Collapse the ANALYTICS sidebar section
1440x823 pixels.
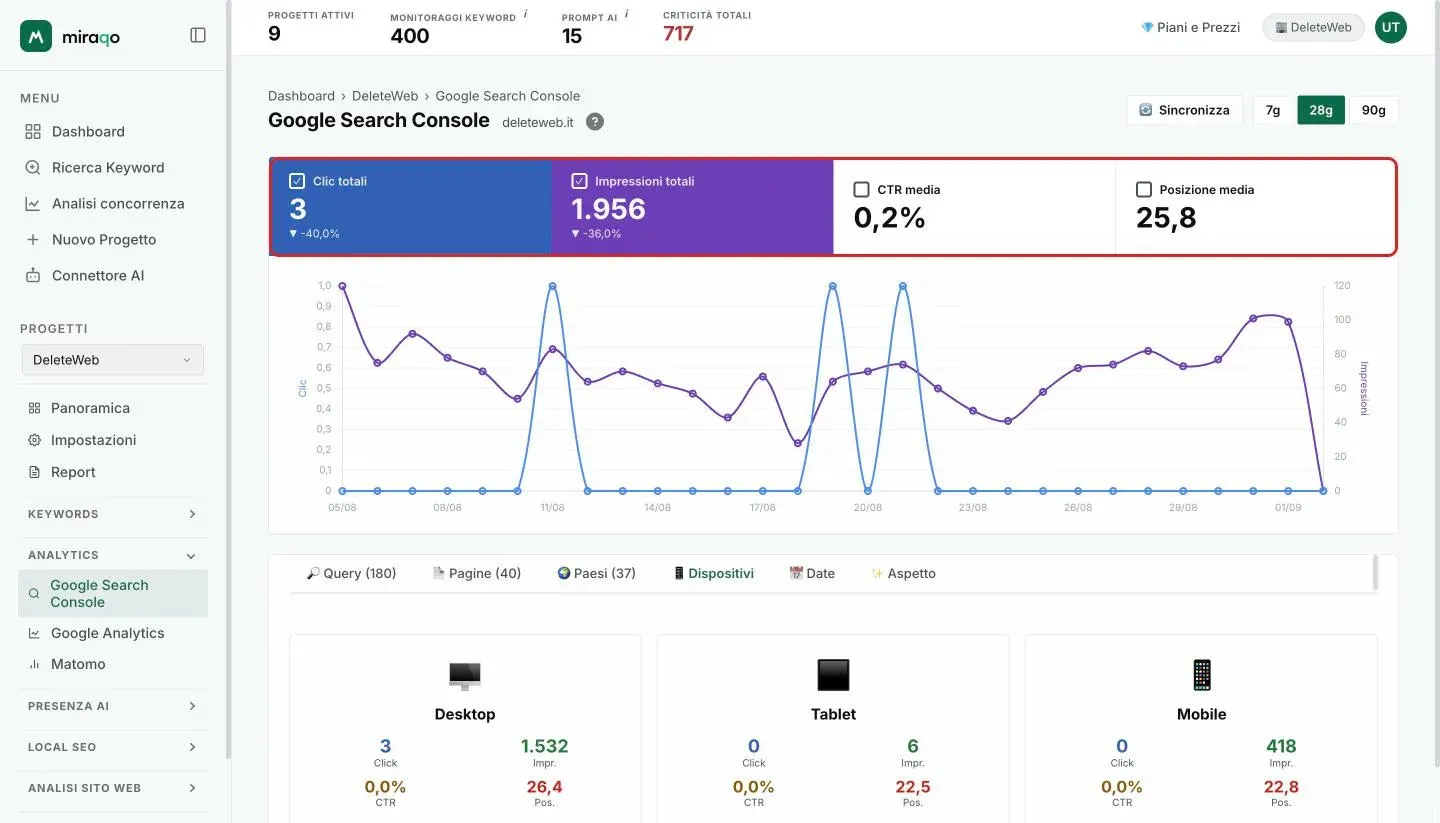point(112,555)
